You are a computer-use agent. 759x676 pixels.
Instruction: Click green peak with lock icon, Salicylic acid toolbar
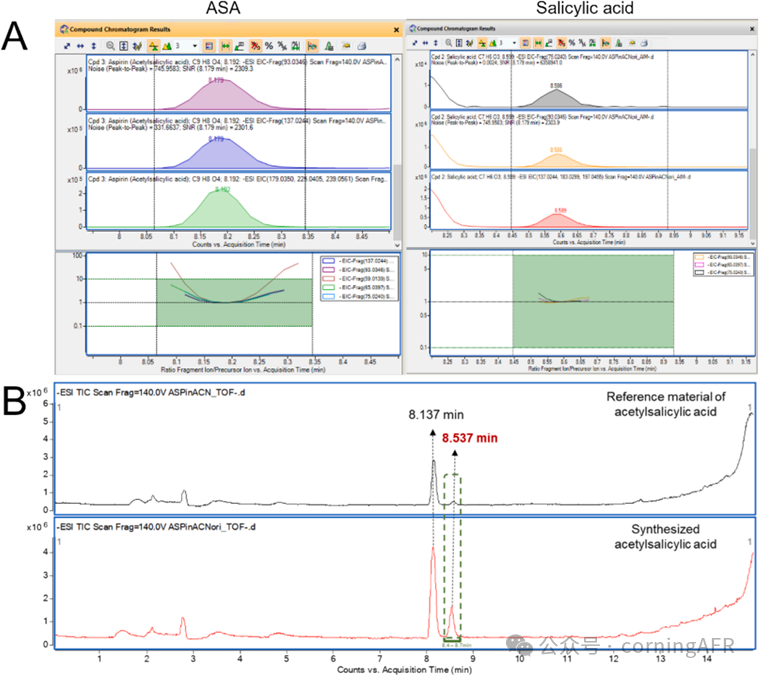point(619,43)
